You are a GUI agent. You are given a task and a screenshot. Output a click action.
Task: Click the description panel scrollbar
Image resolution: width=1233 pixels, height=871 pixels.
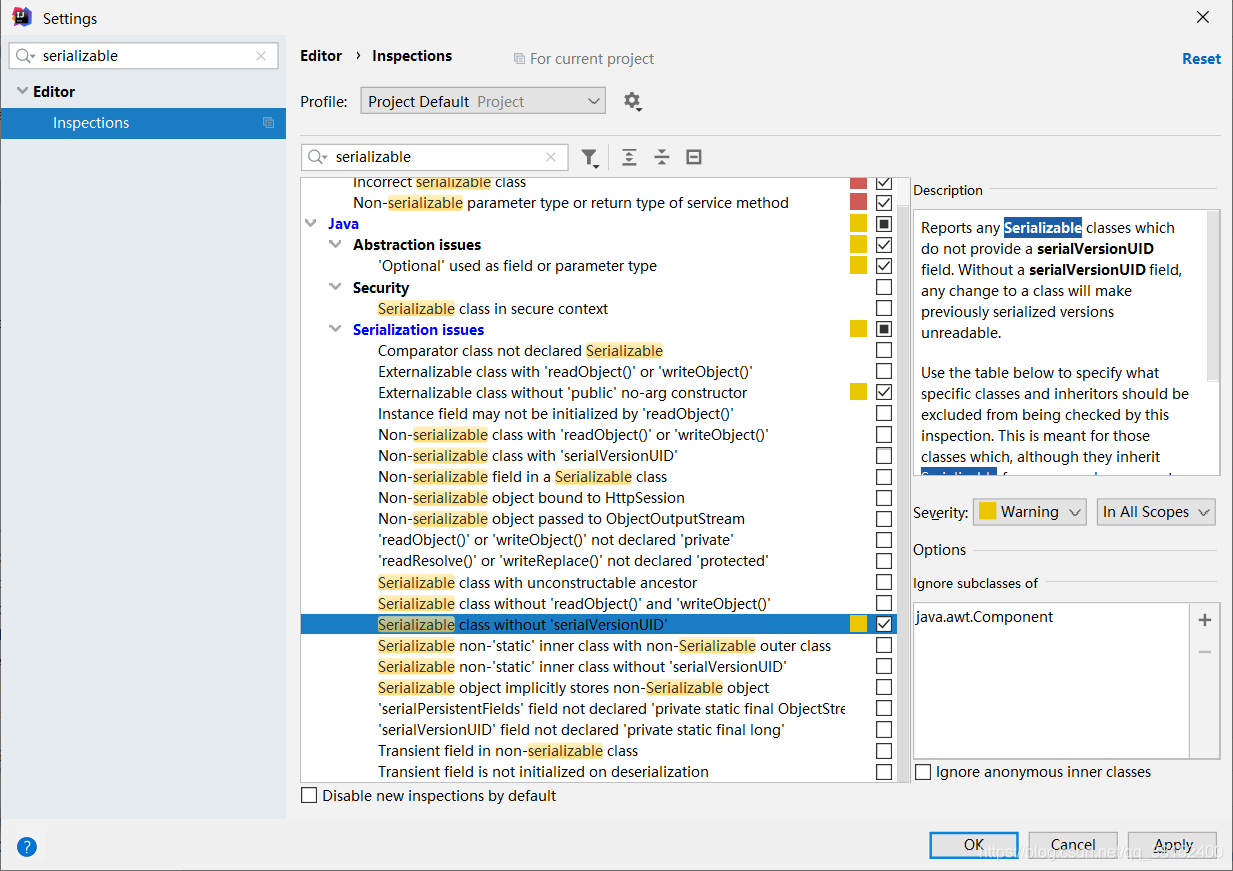(1213, 295)
